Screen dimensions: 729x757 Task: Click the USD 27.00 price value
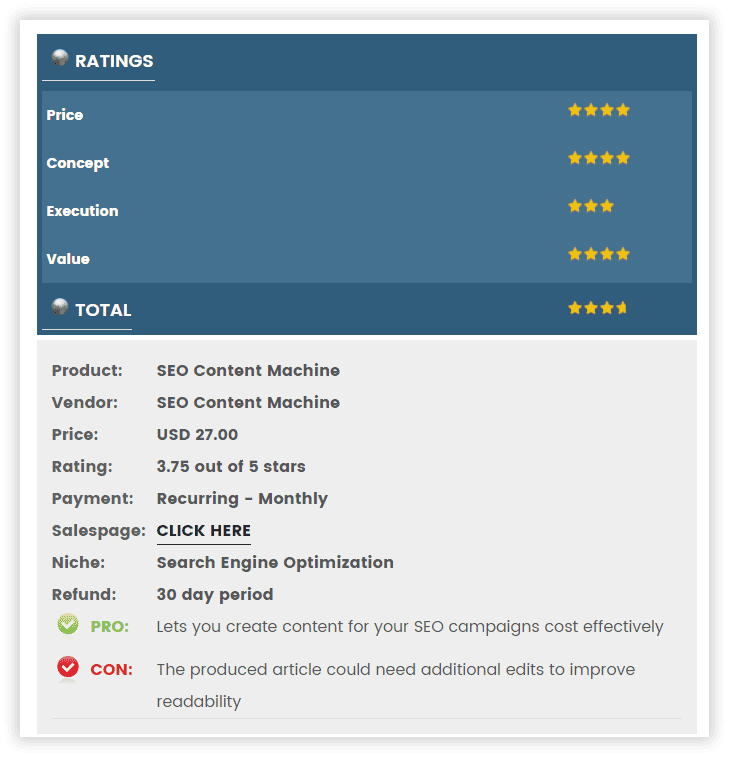(197, 435)
